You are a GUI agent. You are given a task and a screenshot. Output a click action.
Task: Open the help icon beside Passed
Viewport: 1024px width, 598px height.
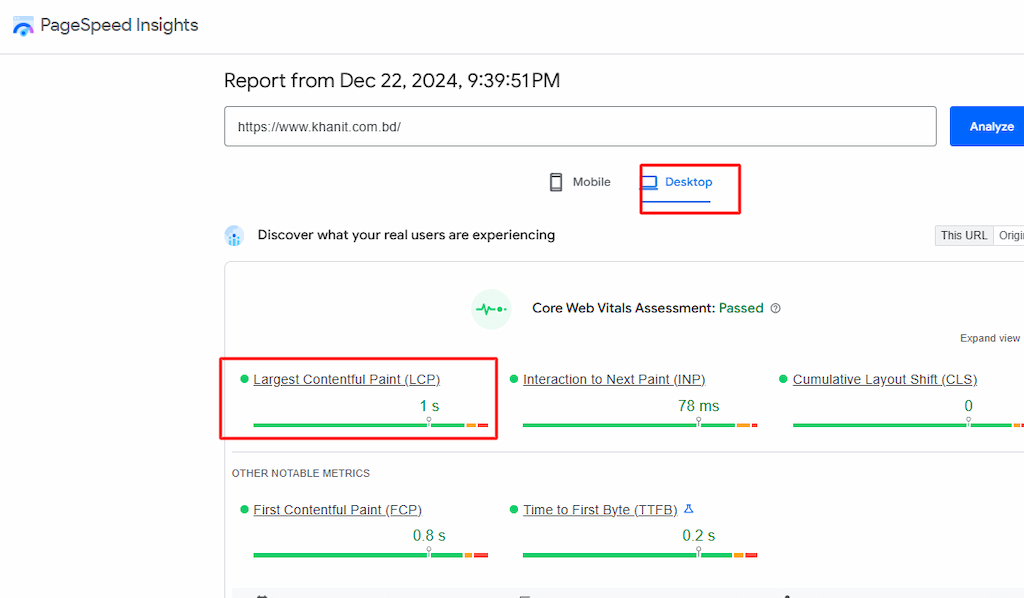point(776,309)
